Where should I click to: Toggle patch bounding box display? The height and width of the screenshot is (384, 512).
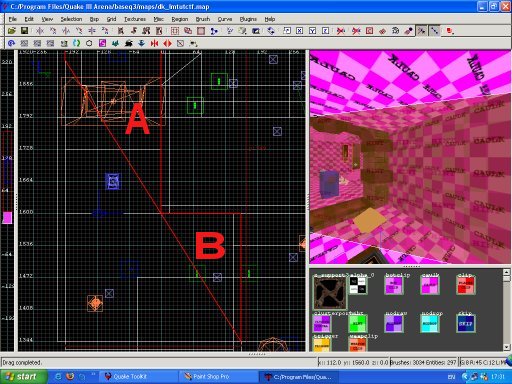click(x=369, y=31)
